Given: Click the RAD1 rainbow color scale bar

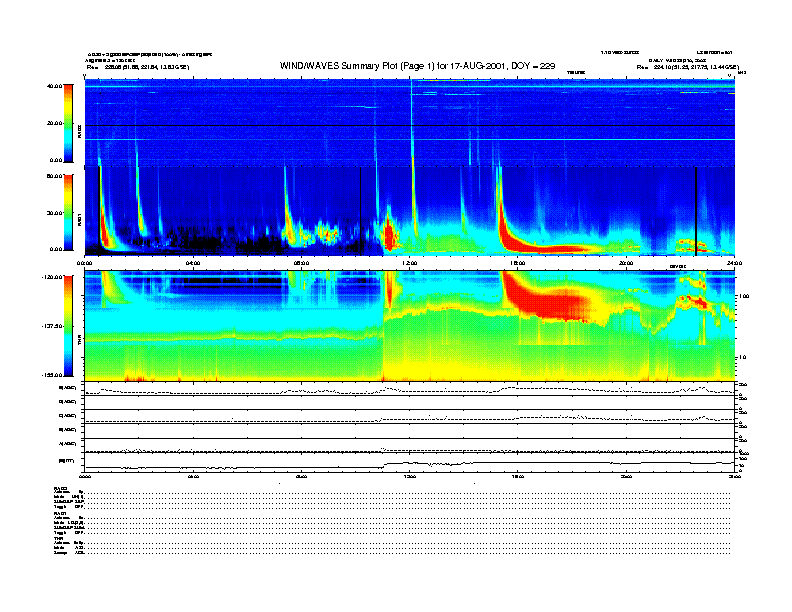Looking at the screenshot, I should coord(68,213).
